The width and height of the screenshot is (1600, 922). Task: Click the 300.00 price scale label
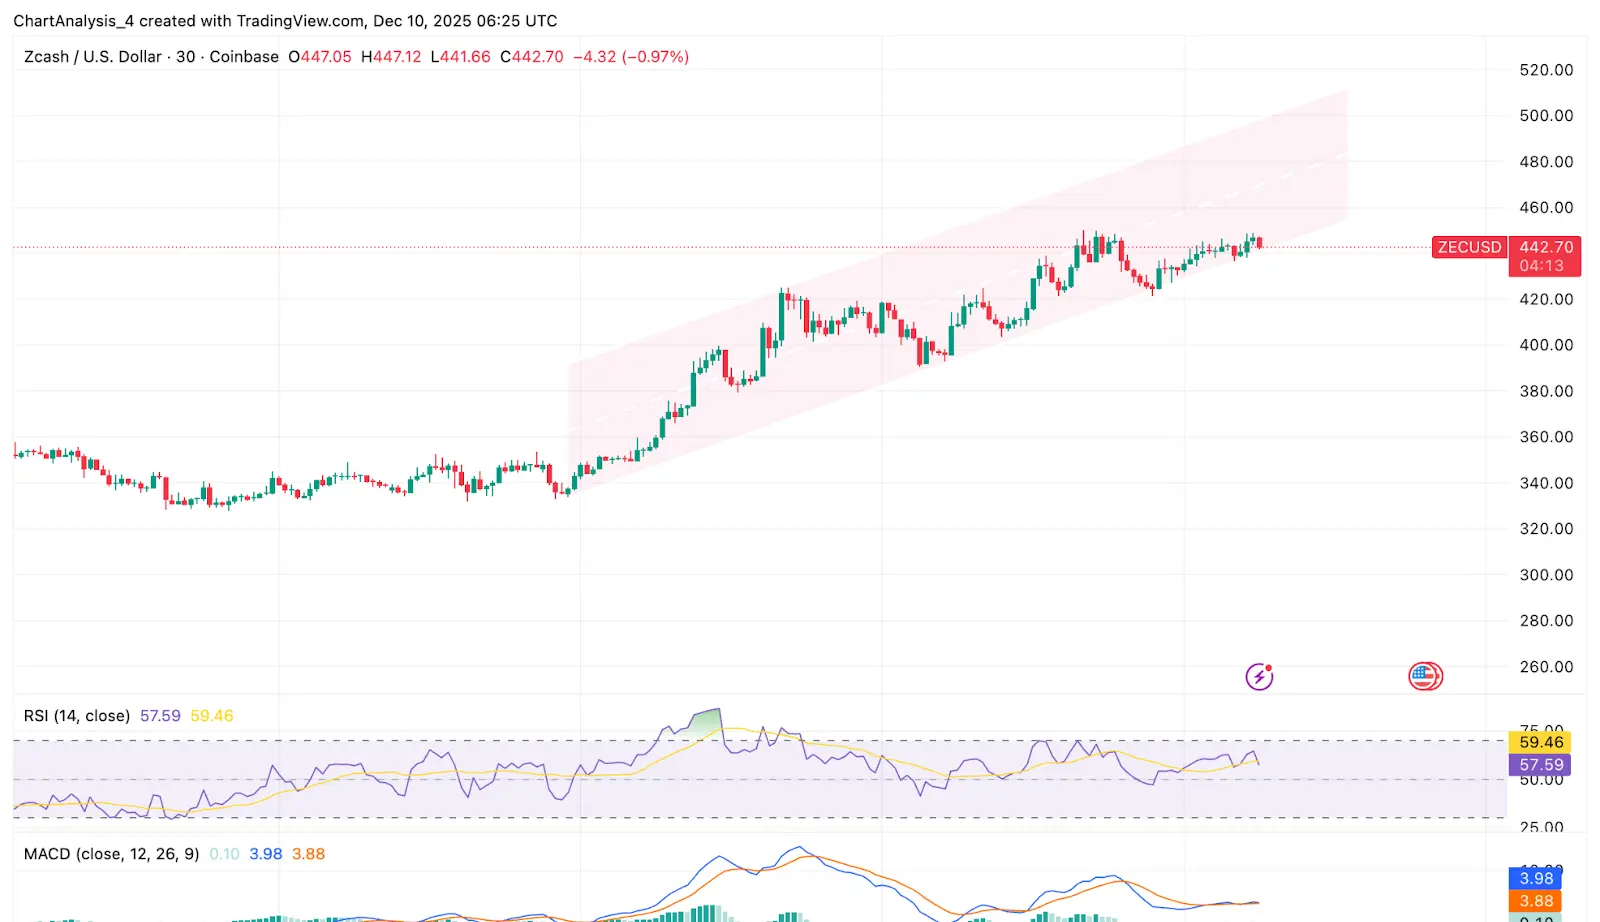point(1546,575)
